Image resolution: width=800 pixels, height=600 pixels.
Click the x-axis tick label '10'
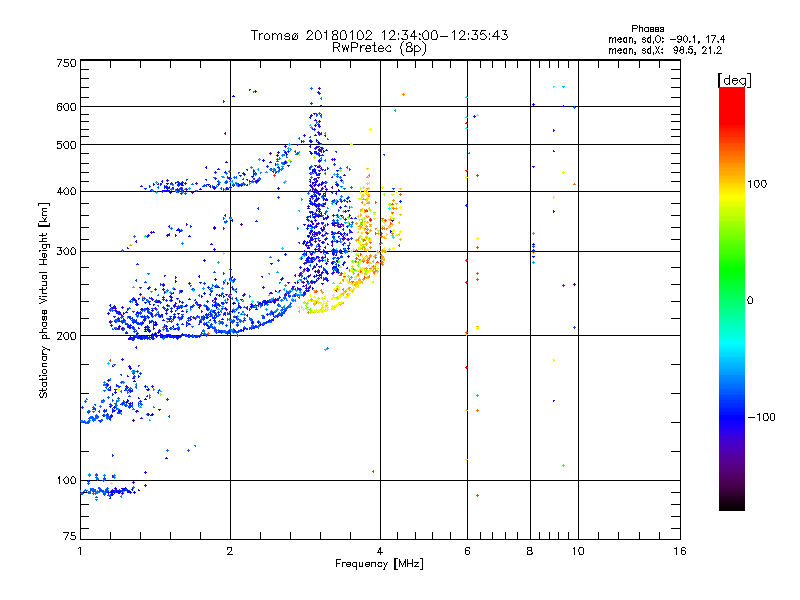click(x=578, y=551)
